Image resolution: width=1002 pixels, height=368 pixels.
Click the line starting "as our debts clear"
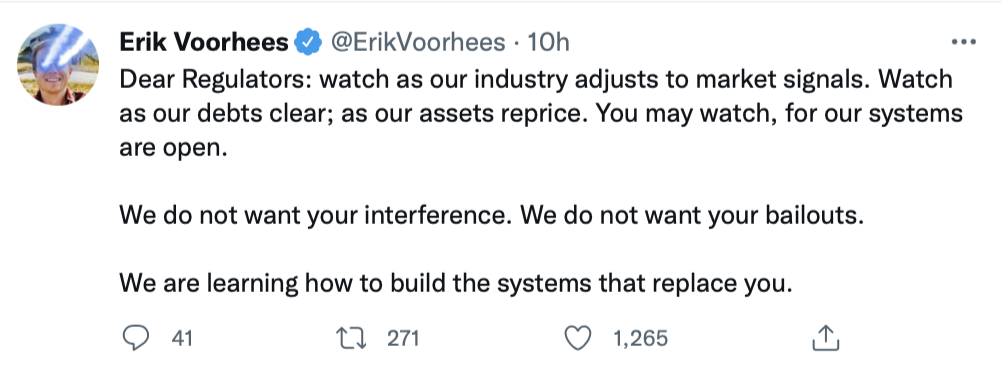[x=541, y=115]
